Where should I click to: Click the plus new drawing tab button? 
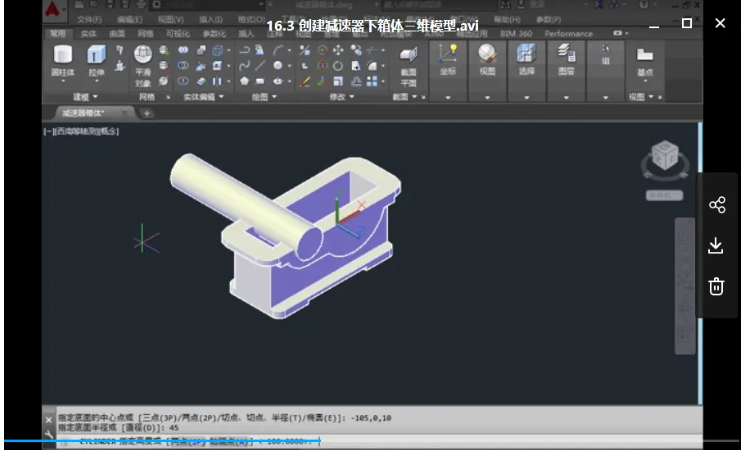[147, 113]
